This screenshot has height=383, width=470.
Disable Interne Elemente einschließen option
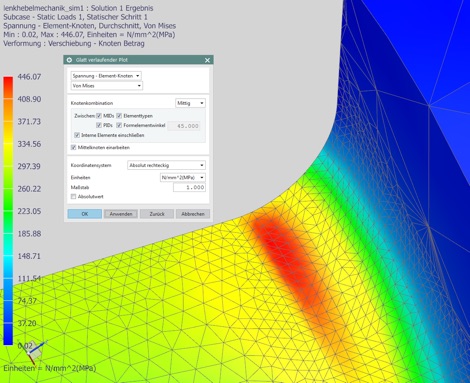[x=77, y=135]
